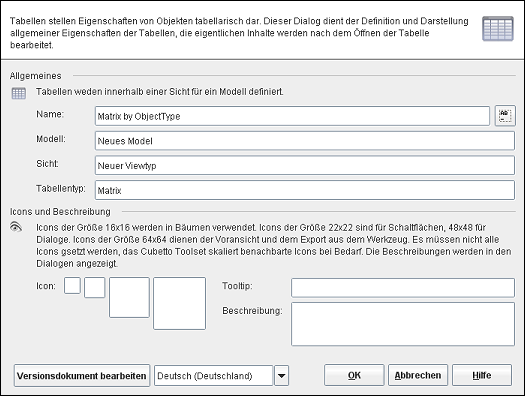Click the Tabellentyp: label
The image size is (525, 396).
tap(61, 189)
